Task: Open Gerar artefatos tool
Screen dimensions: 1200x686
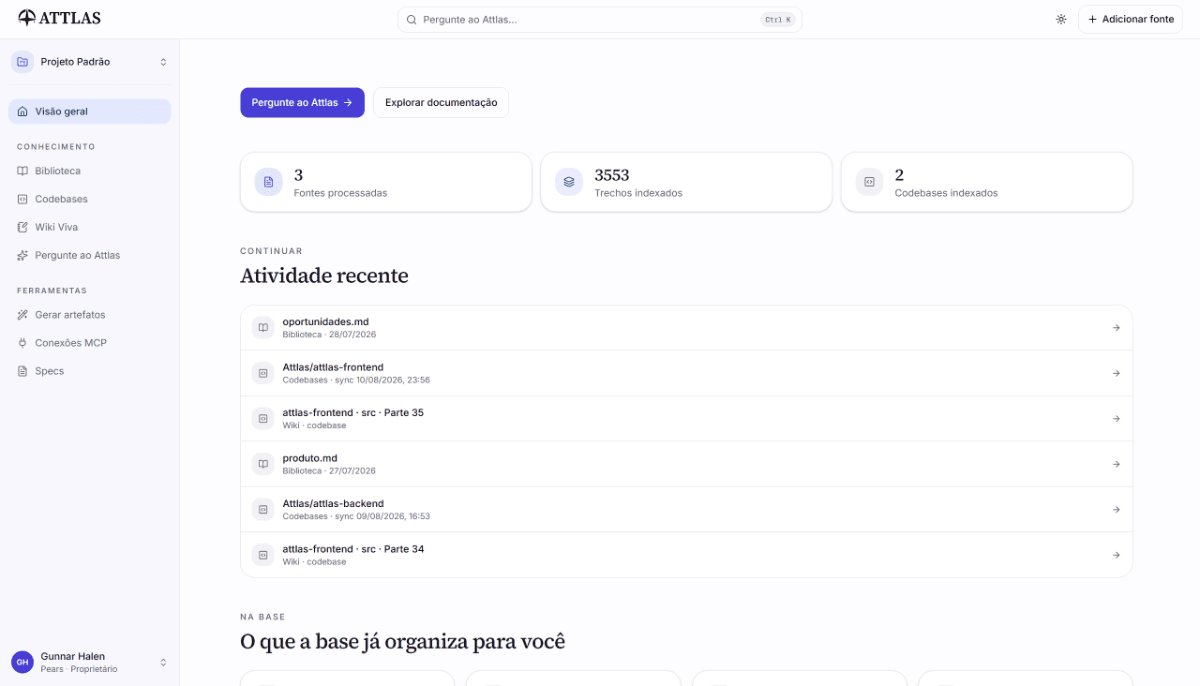Action: pos(89,315)
